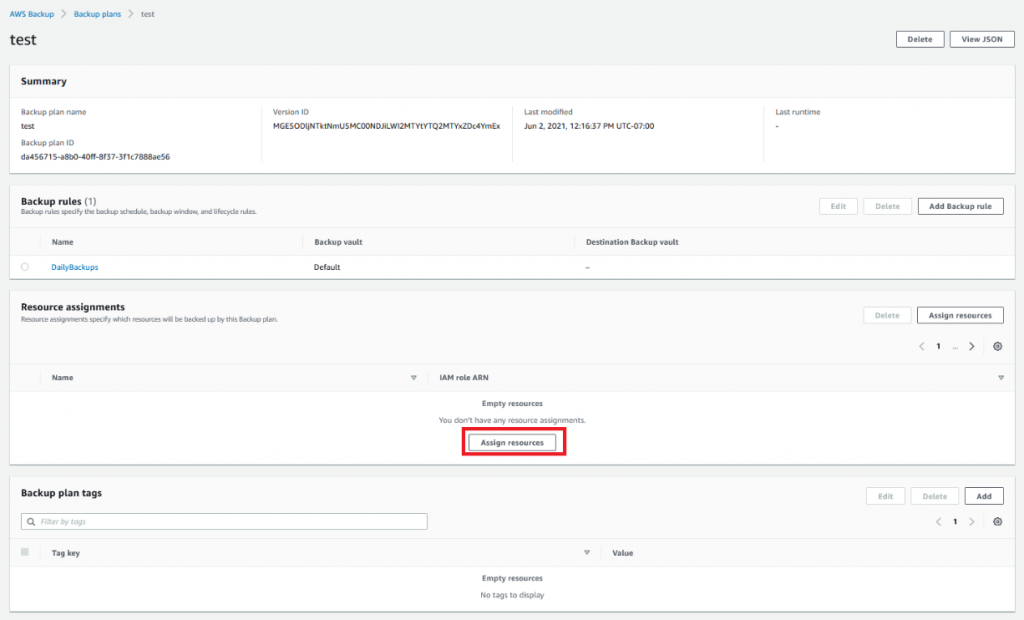
Task: Open the DailyBackups rule details
Action: click(74, 267)
